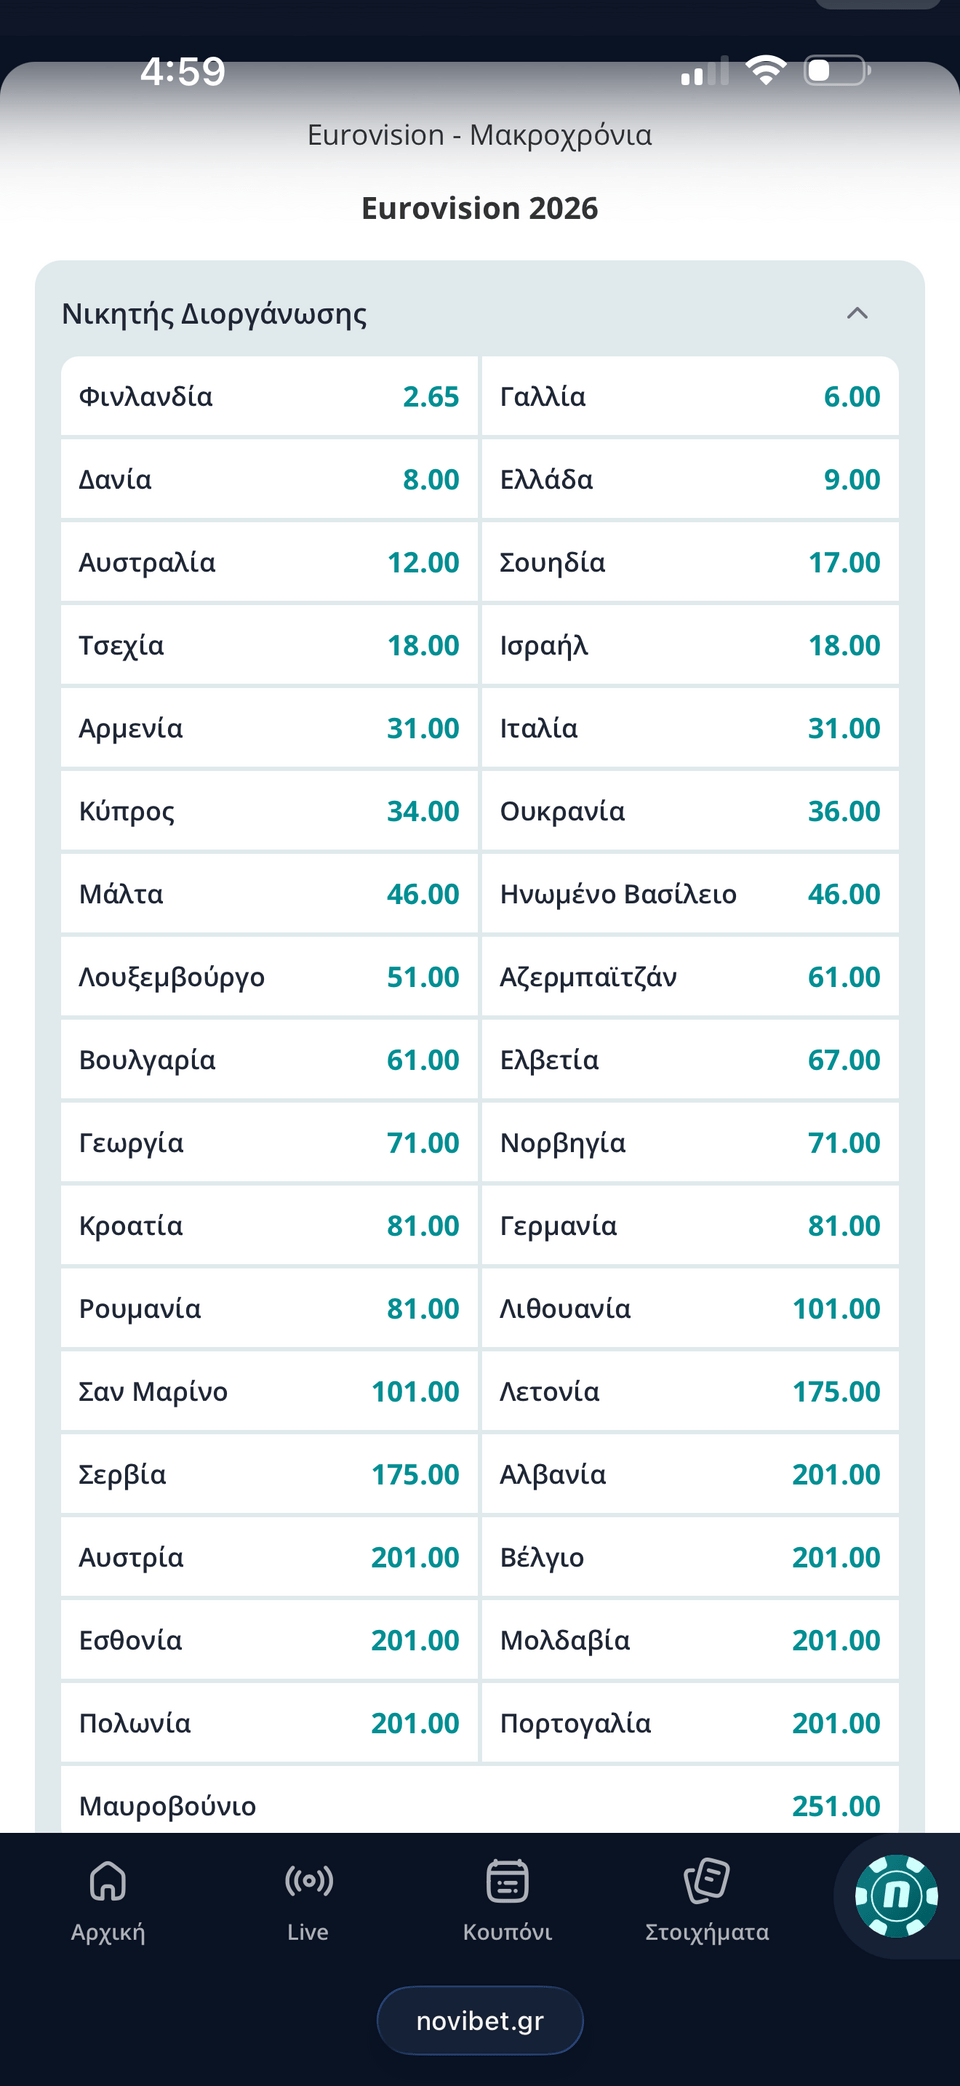The height and width of the screenshot is (2086, 960).
Task: Collapse the Νικητής Διοργάνωσης section chevron
Action: tap(857, 314)
